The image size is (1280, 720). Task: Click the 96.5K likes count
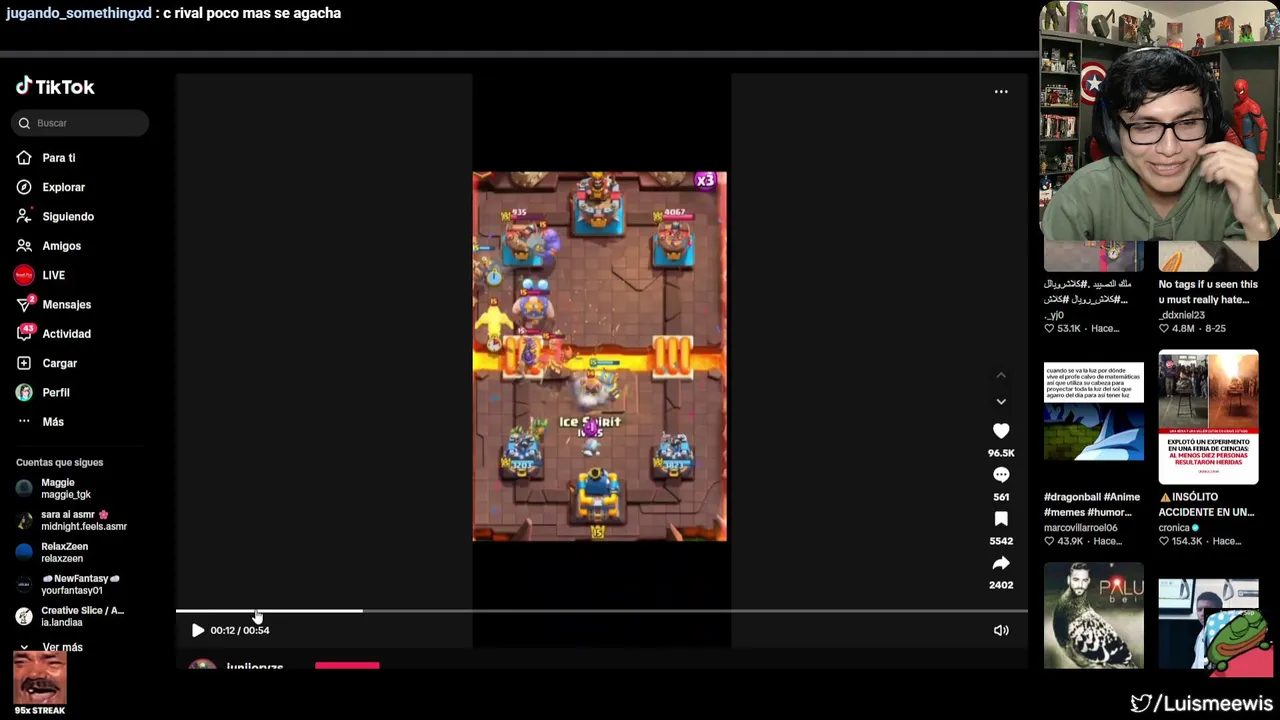[x=1001, y=453]
